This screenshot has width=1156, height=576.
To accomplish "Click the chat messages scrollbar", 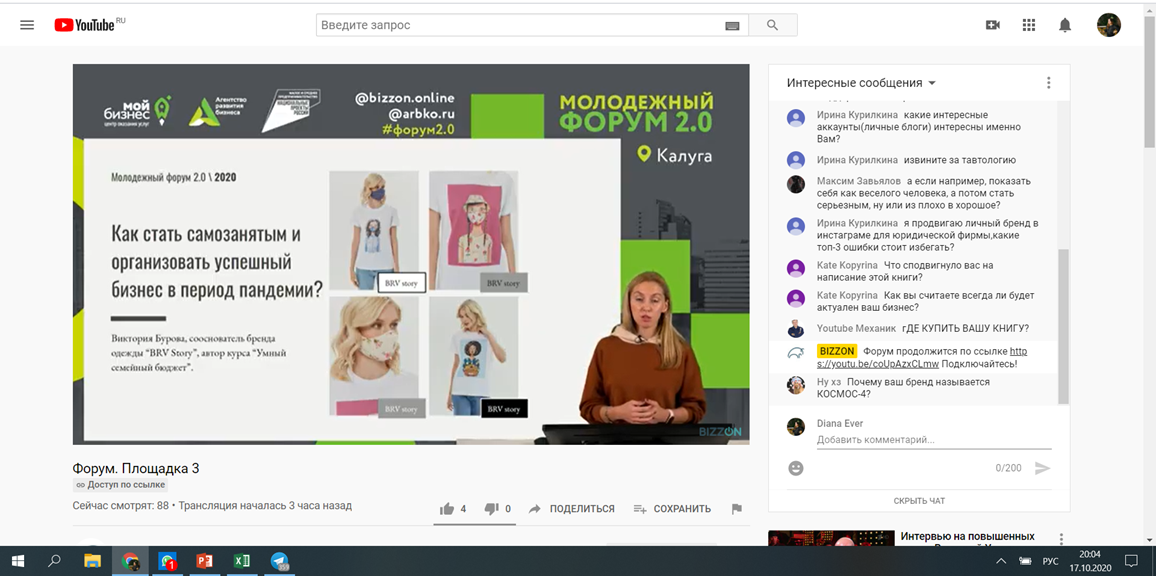I will point(1064,320).
